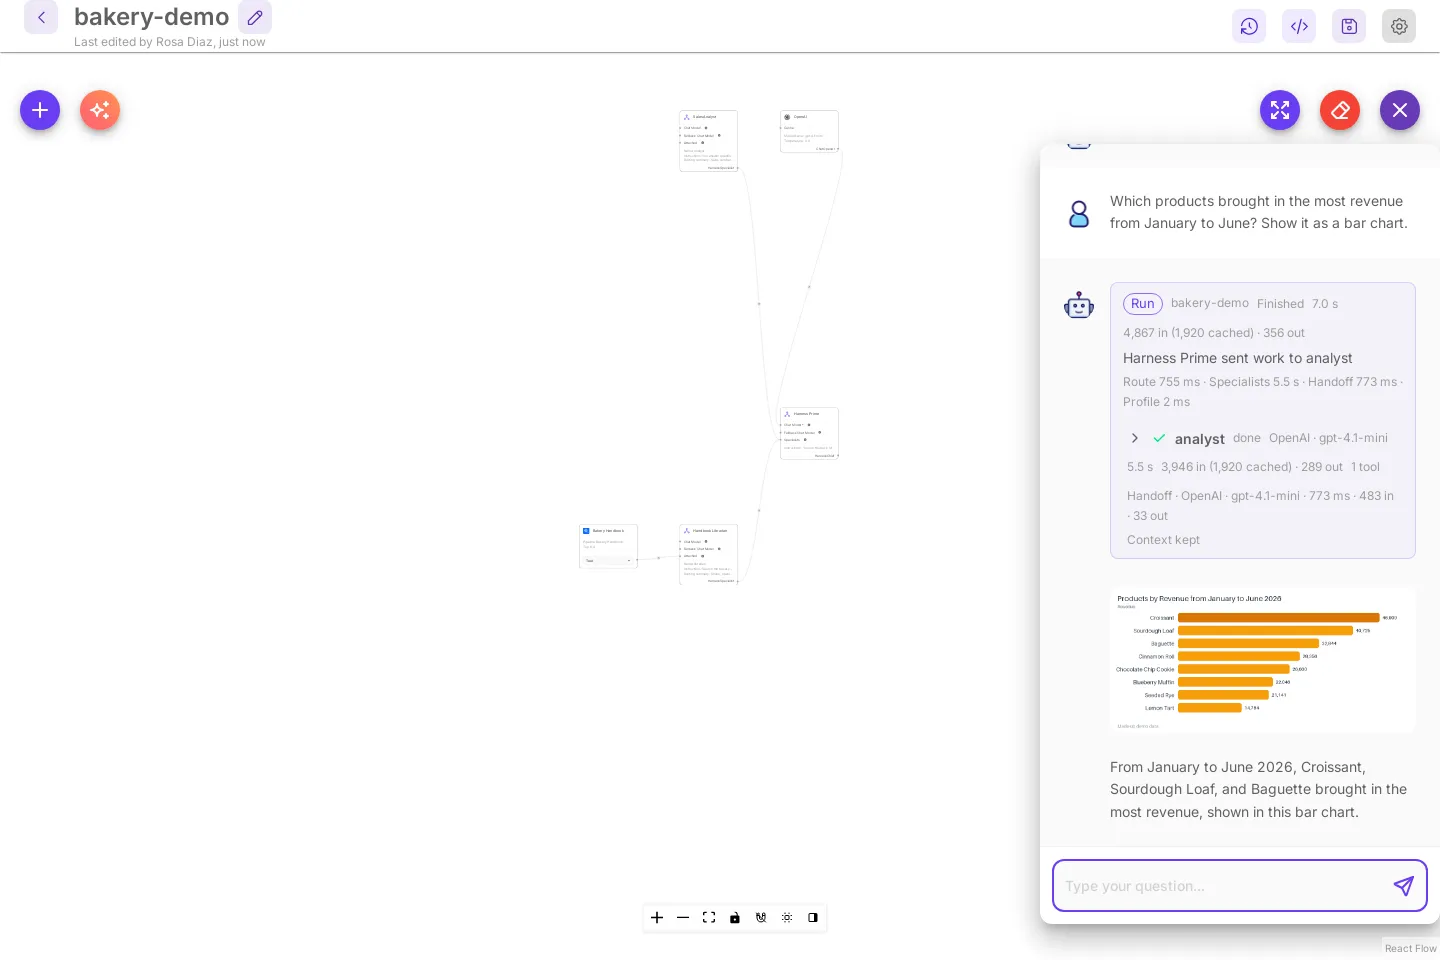1440x960 pixels.
Task: Toggle the half-filled square canvas control
Action: pos(813,917)
